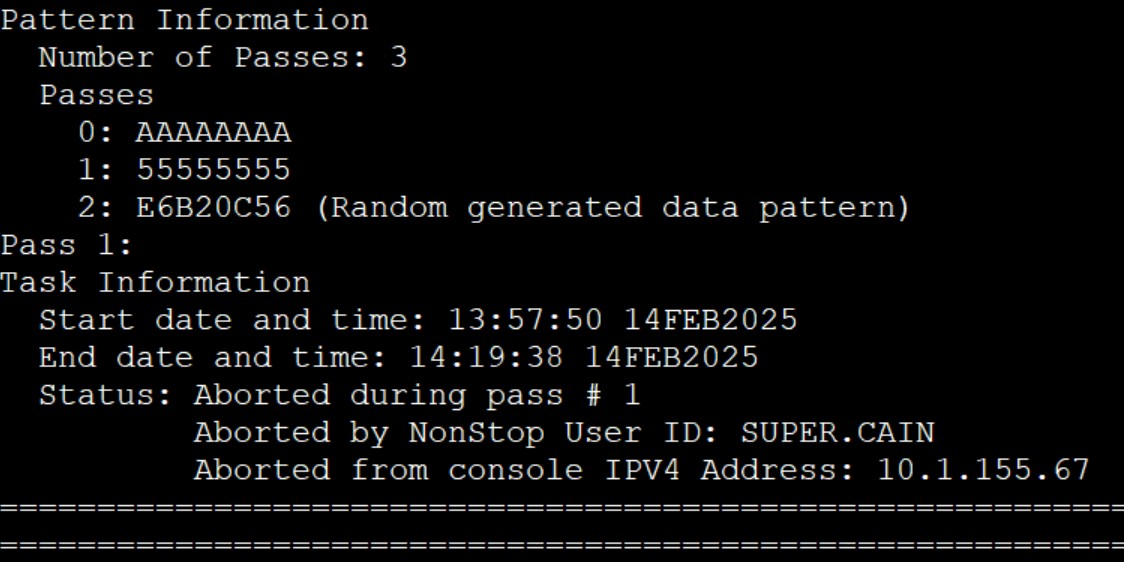Image resolution: width=1124 pixels, height=562 pixels.
Task: Click the Number of Passes: 3 line
Action: pos(223,57)
